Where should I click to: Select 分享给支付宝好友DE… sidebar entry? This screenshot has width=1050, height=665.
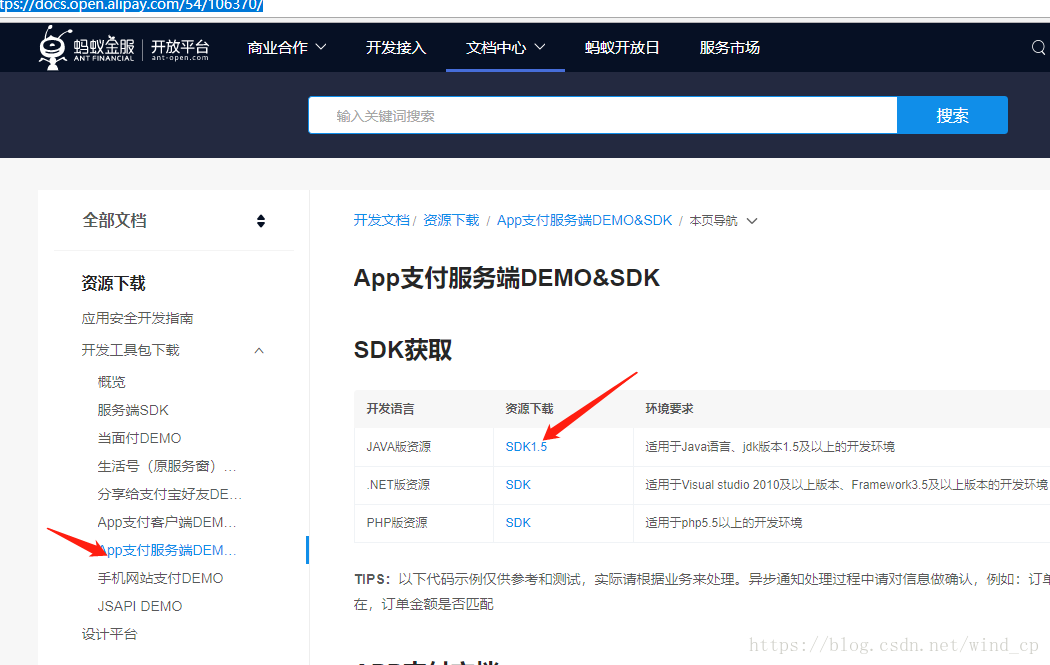coord(169,494)
